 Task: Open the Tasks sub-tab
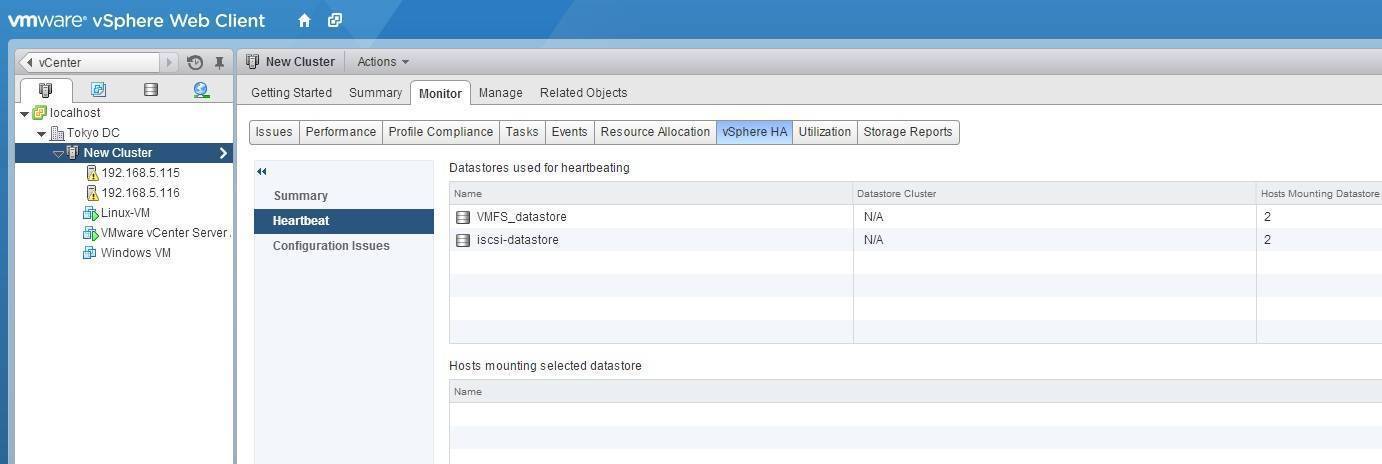coord(522,132)
